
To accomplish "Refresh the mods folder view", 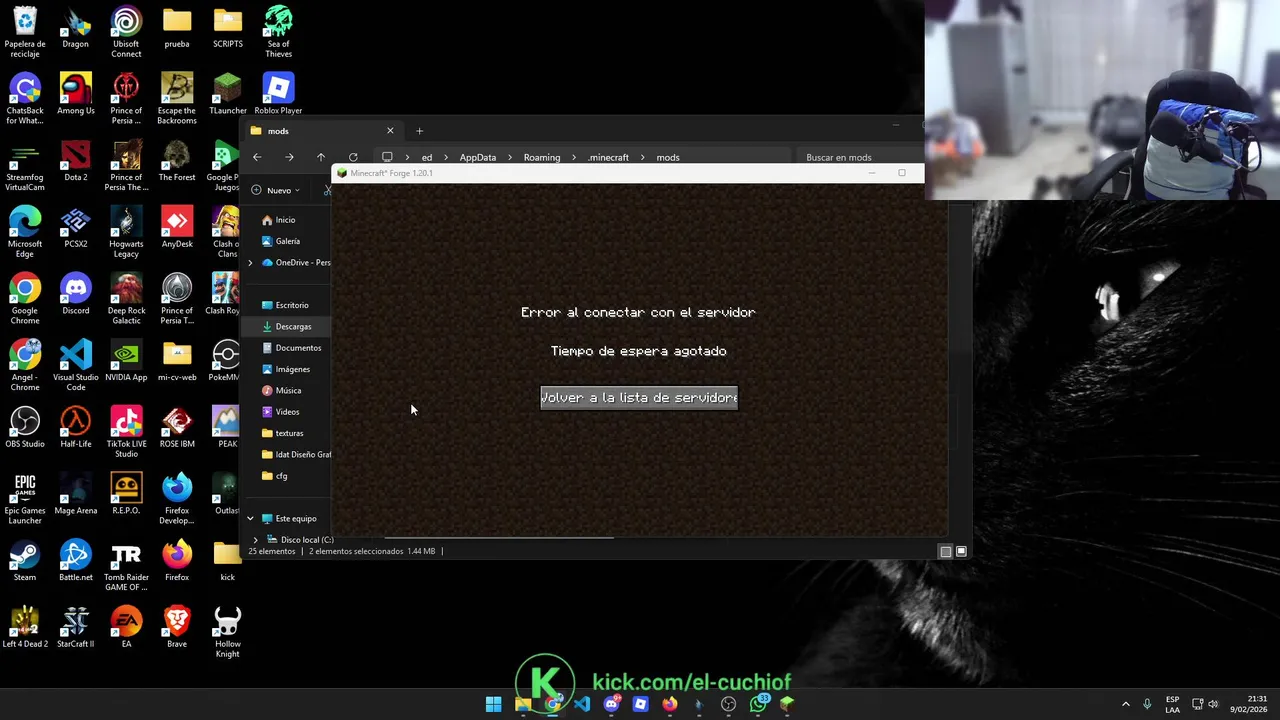I will click(x=353, y=157).
